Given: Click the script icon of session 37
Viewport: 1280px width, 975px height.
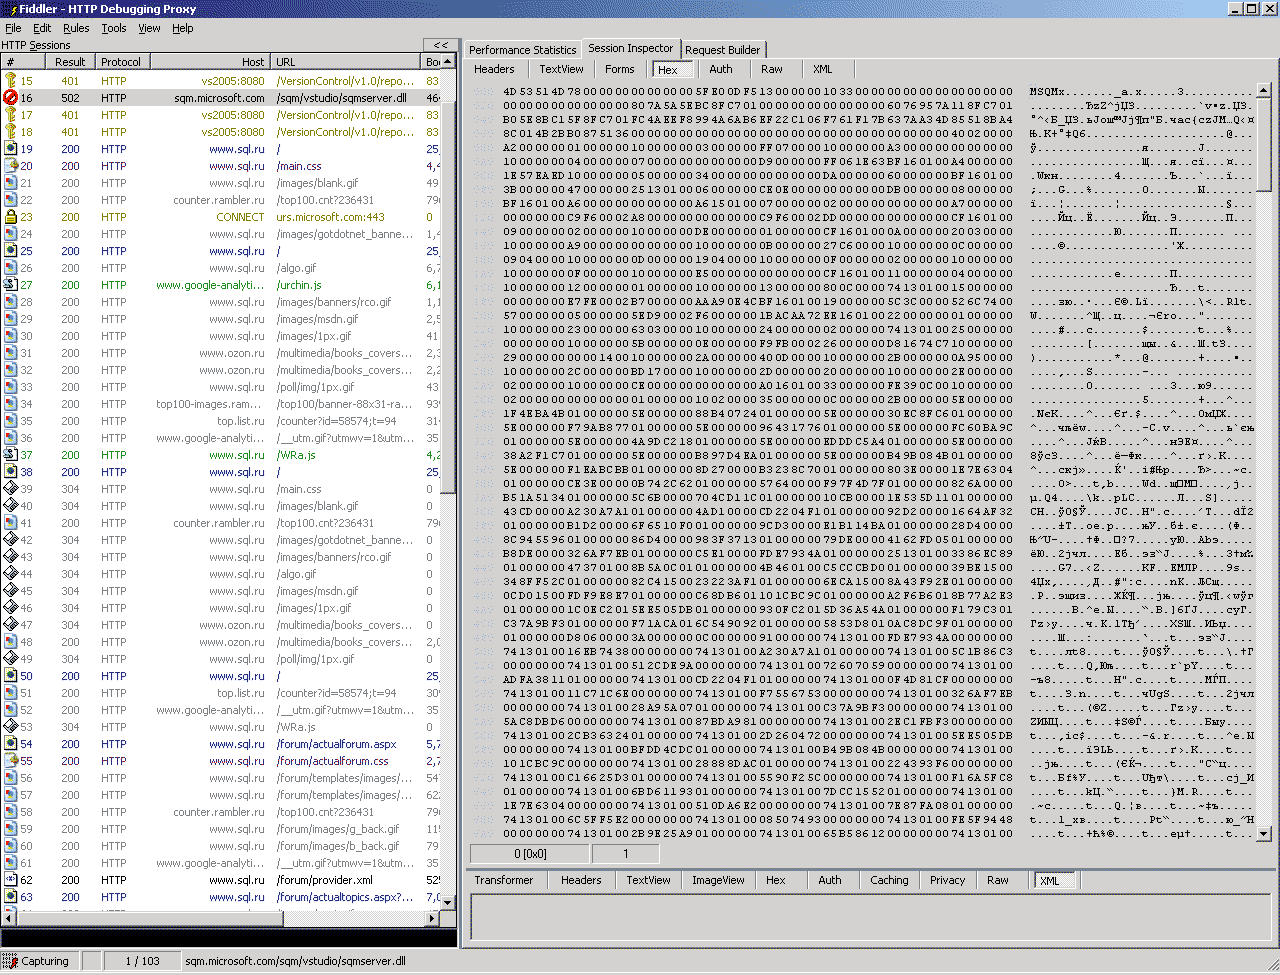Looking at the screenshot, I should point(11,455).
